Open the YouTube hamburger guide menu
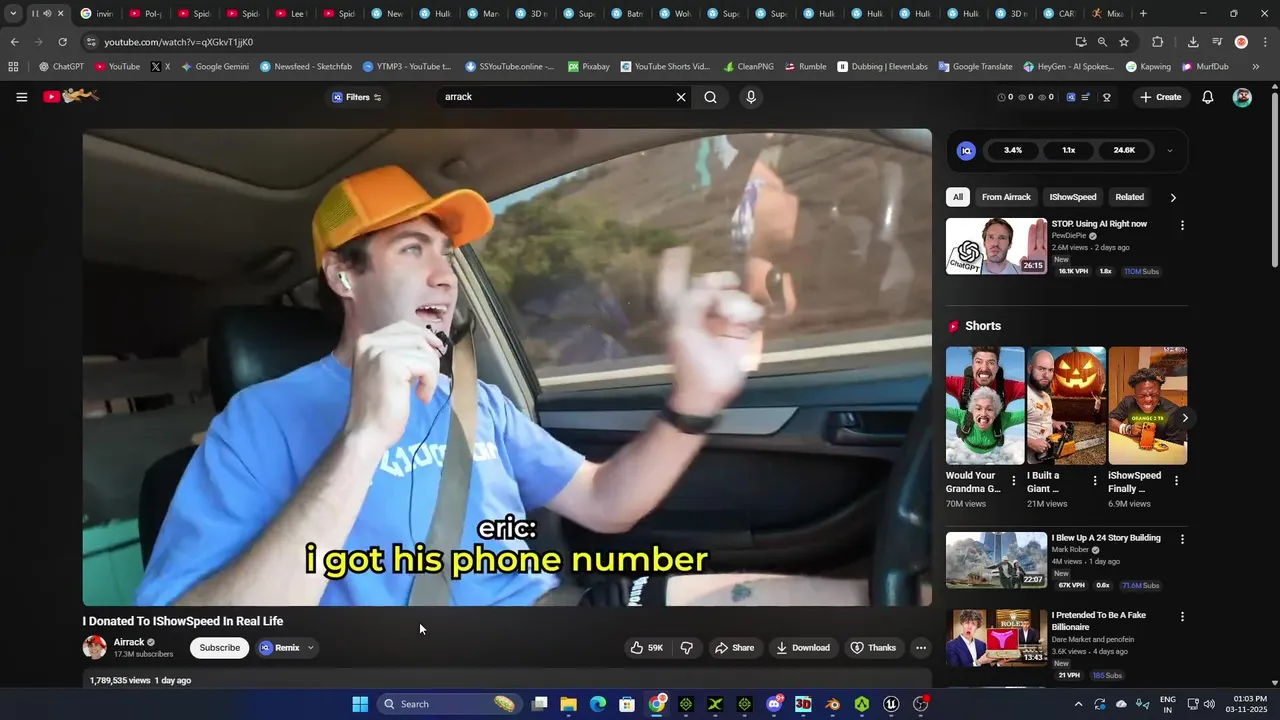Viewport: 1280px width, 720px height. (x=21, y=97)
